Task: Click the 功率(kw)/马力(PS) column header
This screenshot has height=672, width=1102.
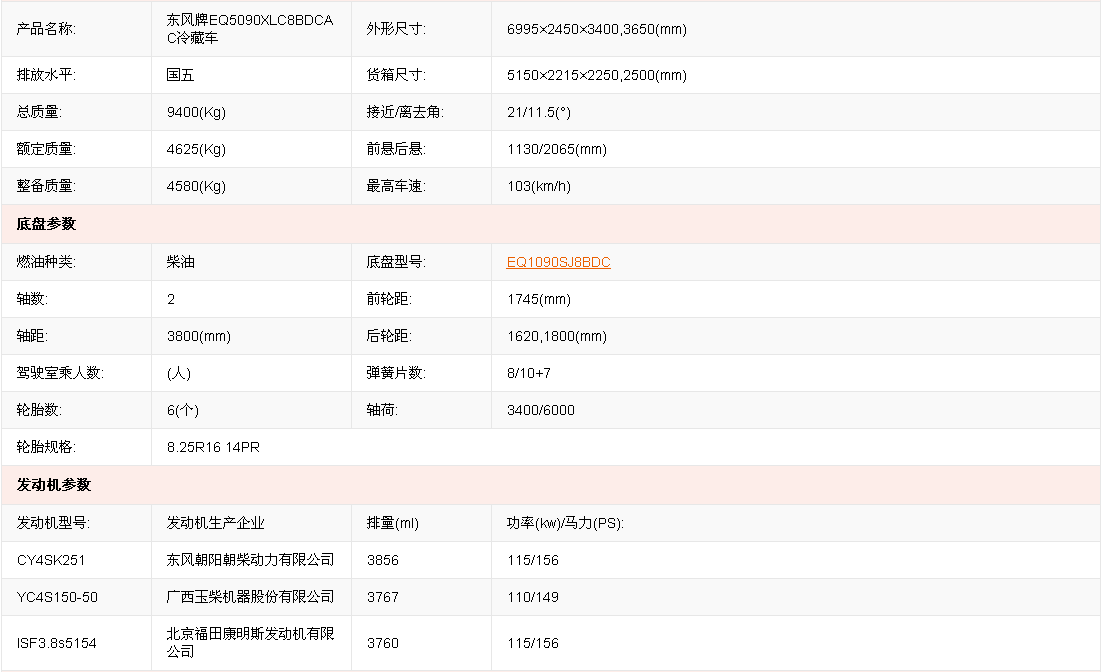Action: 565,523
